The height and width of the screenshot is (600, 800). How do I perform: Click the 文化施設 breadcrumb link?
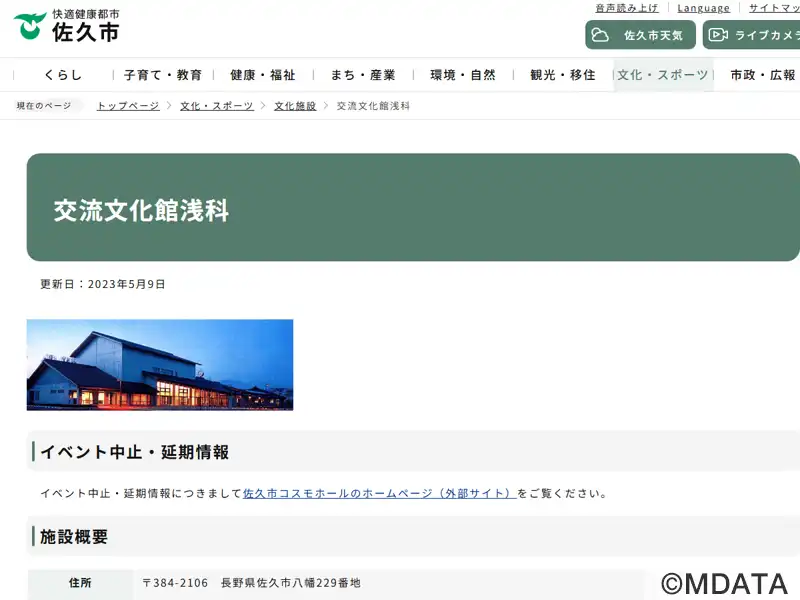click(x=295, y=106)
